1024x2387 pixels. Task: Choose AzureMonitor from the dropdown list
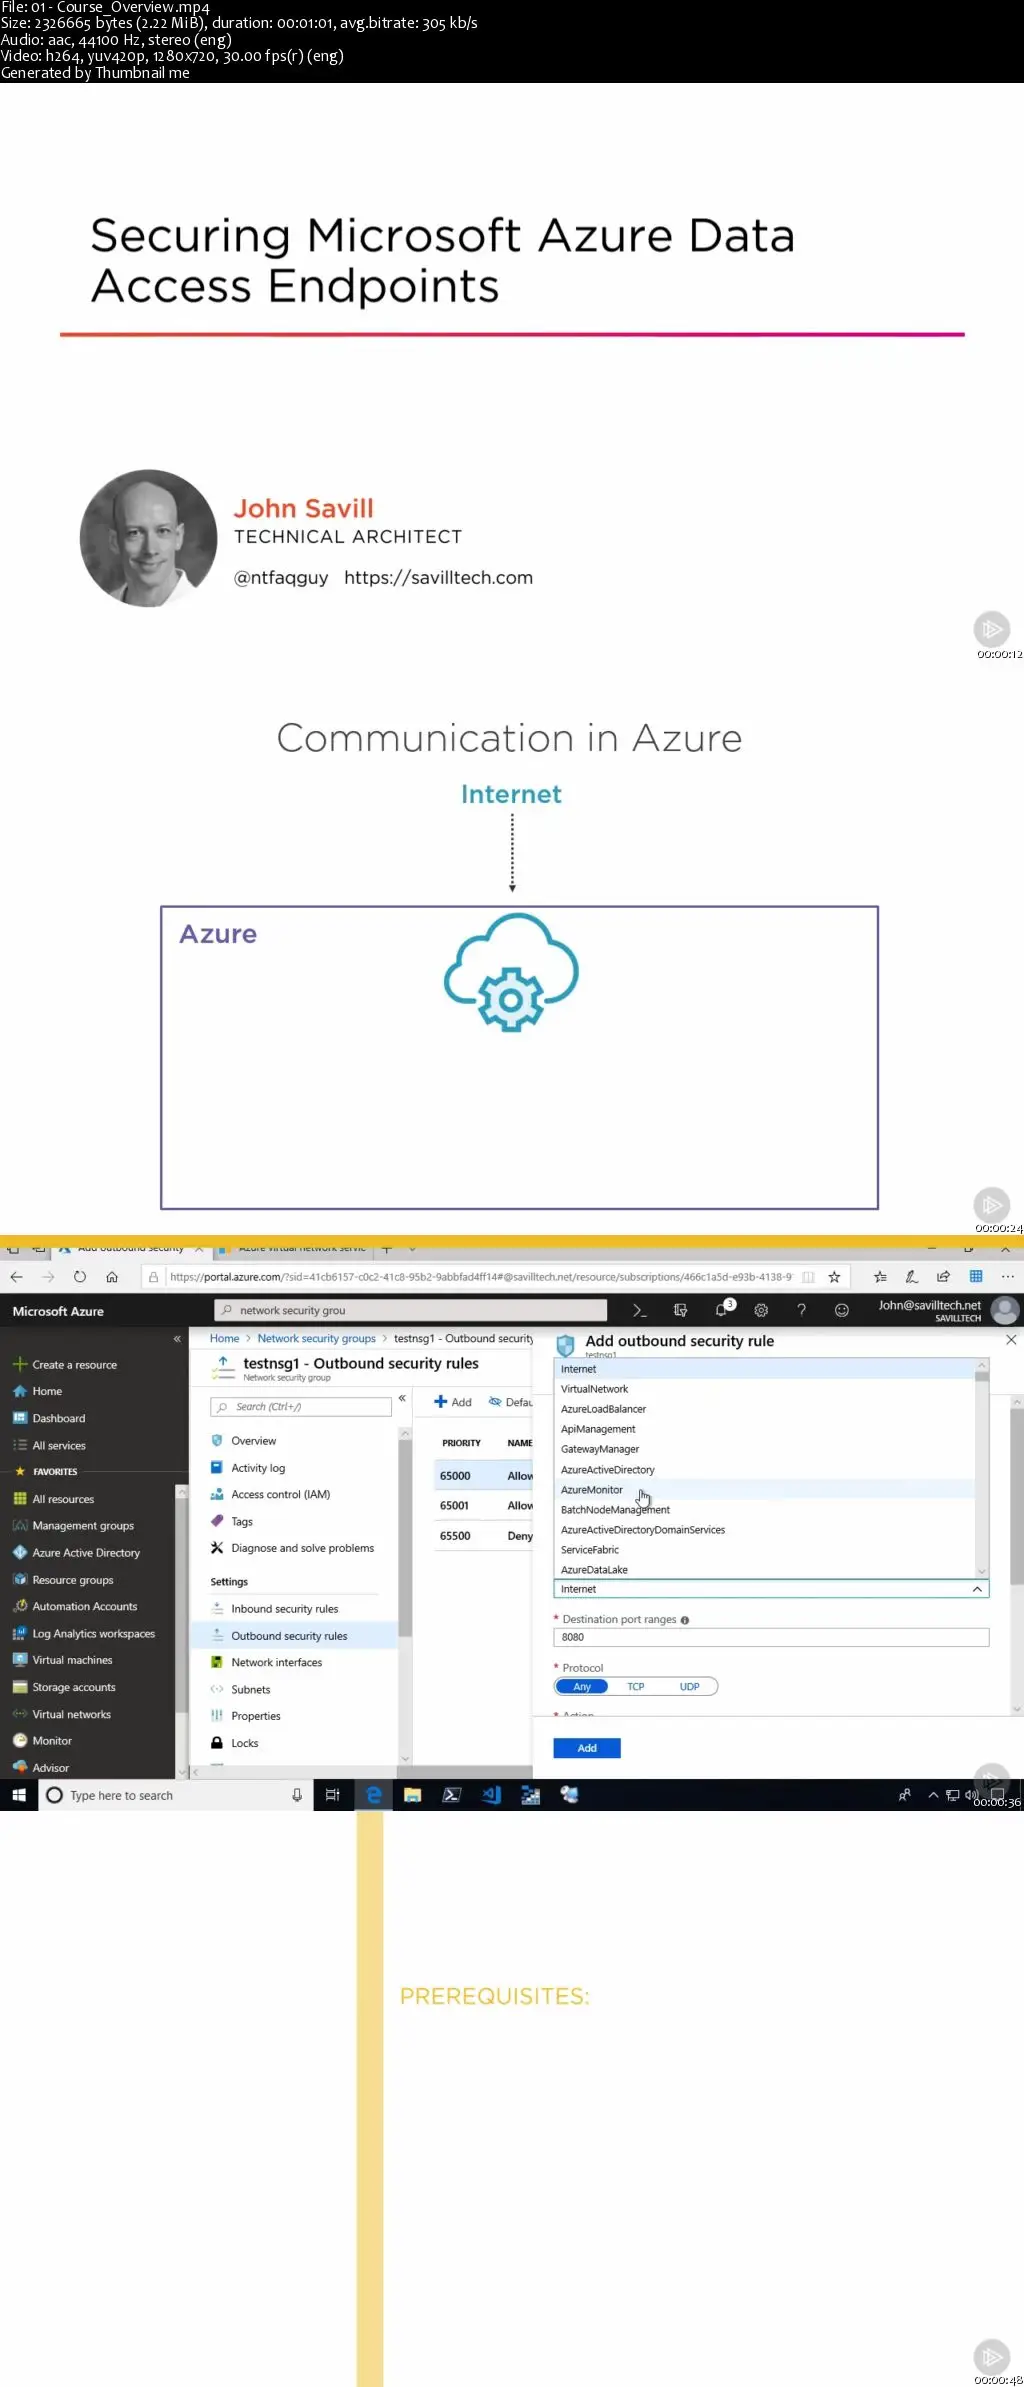coord(592,1489)
